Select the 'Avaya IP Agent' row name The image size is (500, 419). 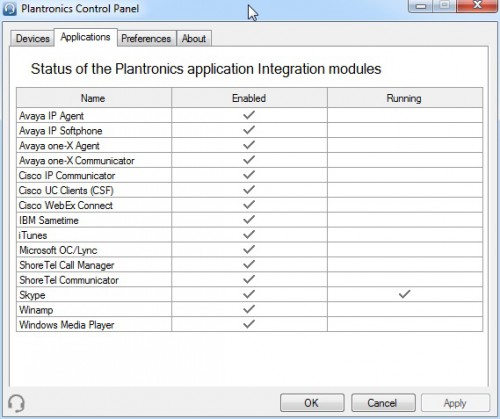51,116
